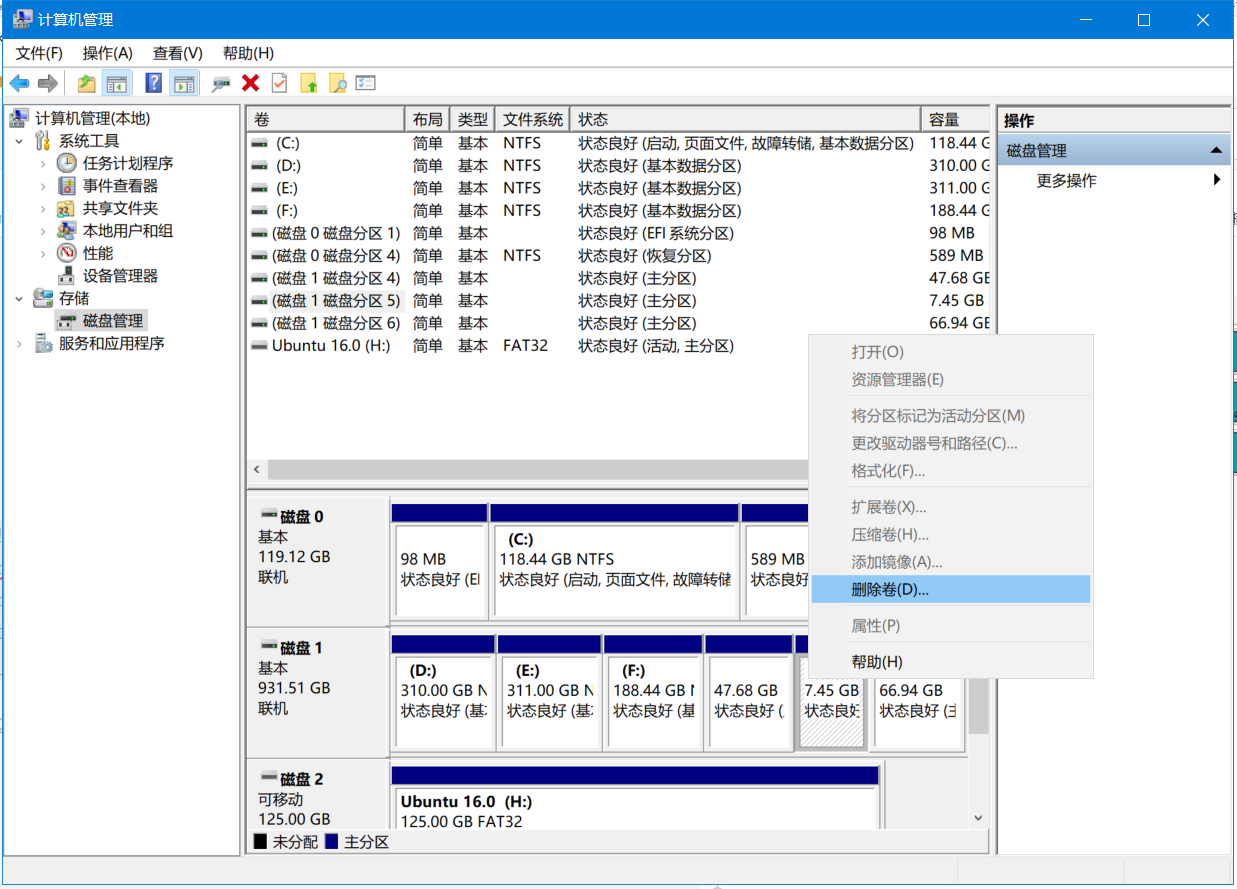
Task: Expand the 本地用户和组 tree node
Action: [x=43, y=231]
